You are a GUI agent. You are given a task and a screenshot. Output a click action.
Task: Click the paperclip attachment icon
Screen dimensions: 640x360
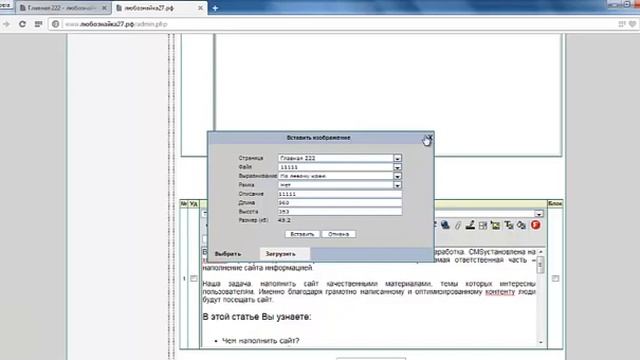[458, 225]
